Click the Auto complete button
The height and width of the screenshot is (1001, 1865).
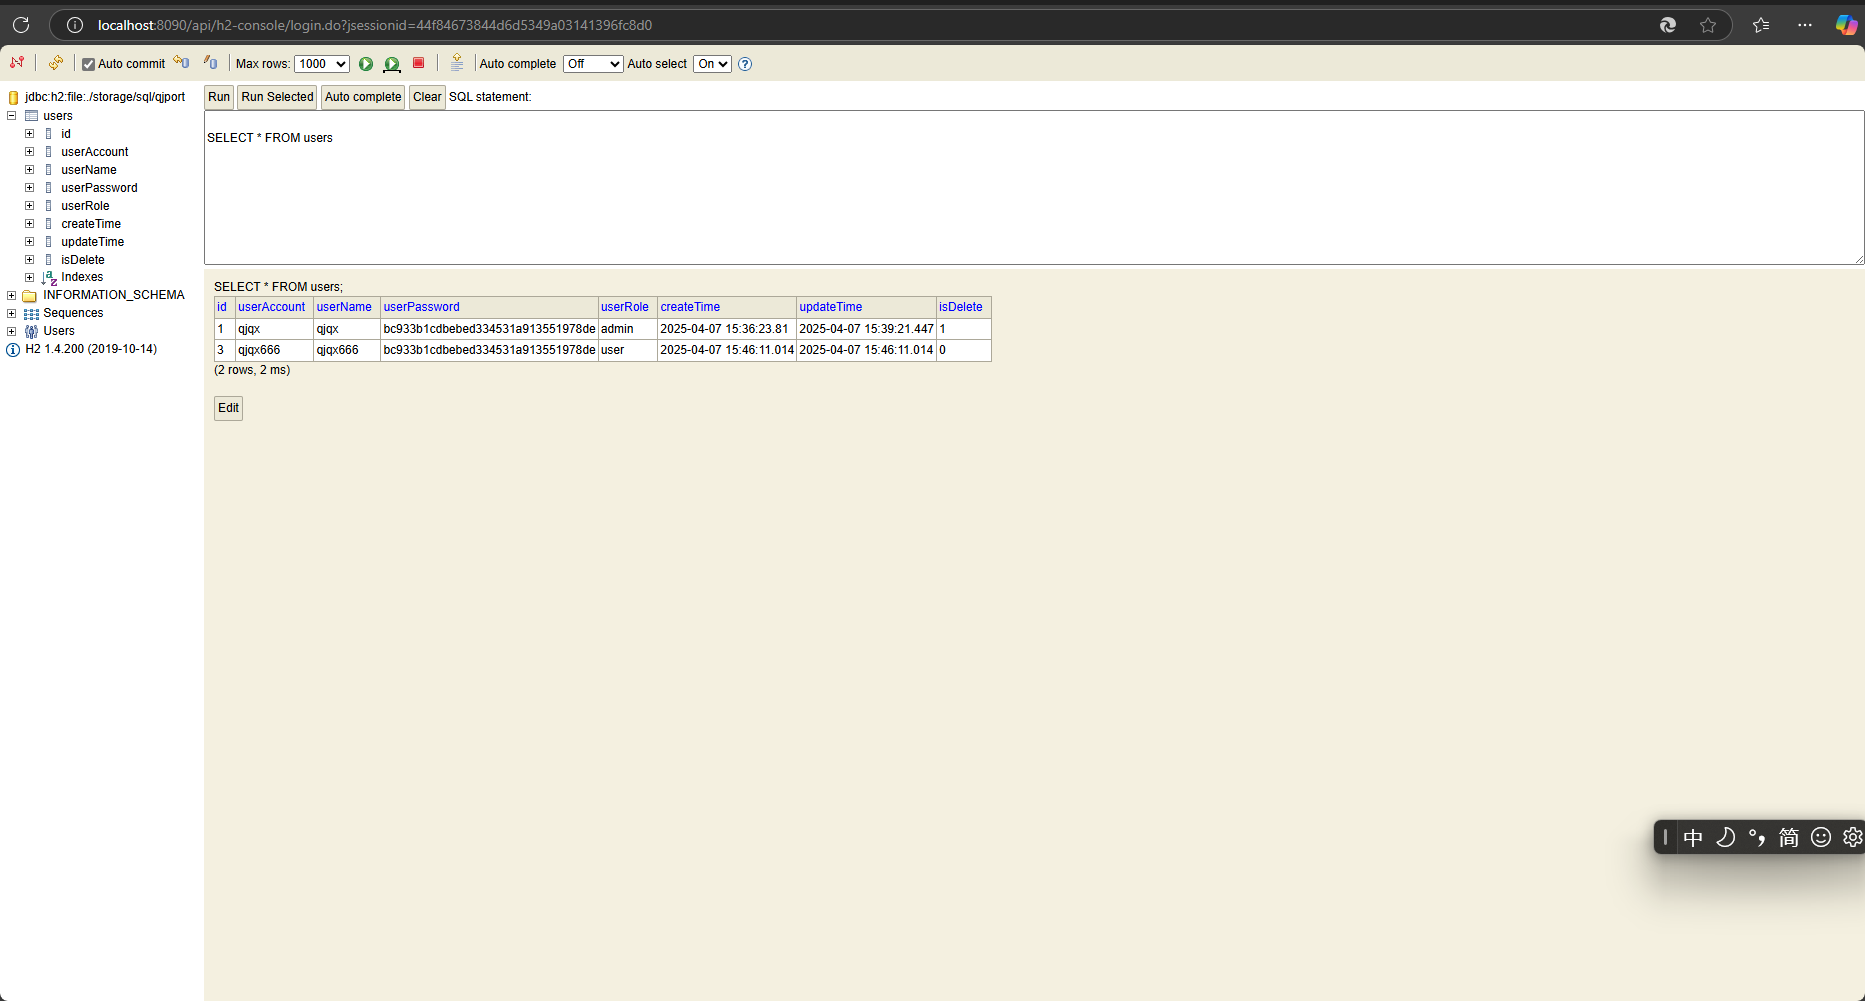[x=363, y=97]
